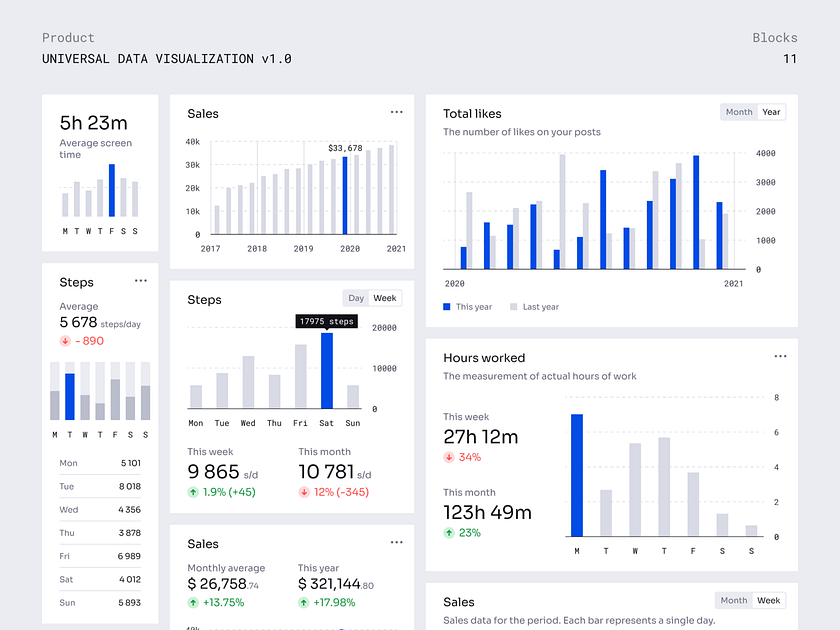Image resolution: width=840 pixels, height=630 pixels.
Task: Open the Steps card options menu
Action: point(141,280)
